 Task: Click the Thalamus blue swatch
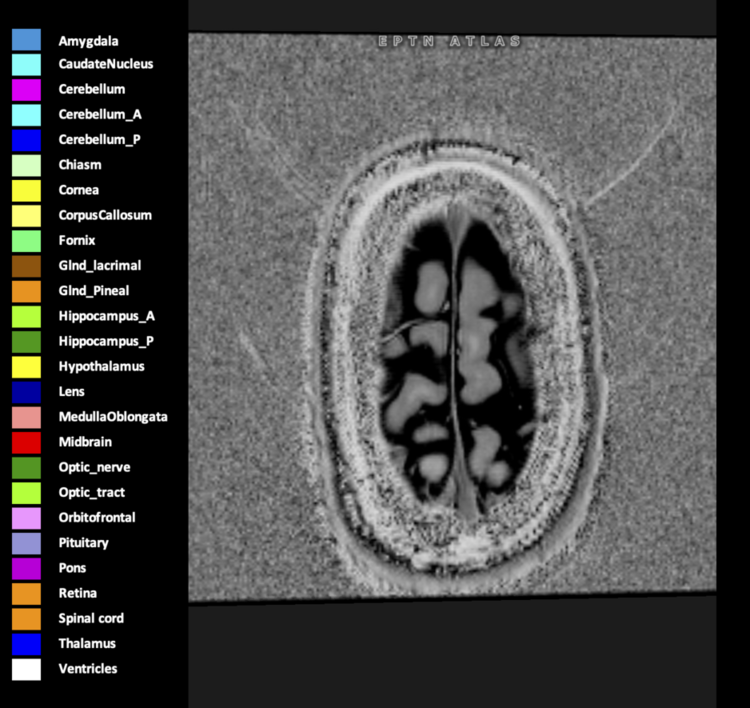click(26, 644)
